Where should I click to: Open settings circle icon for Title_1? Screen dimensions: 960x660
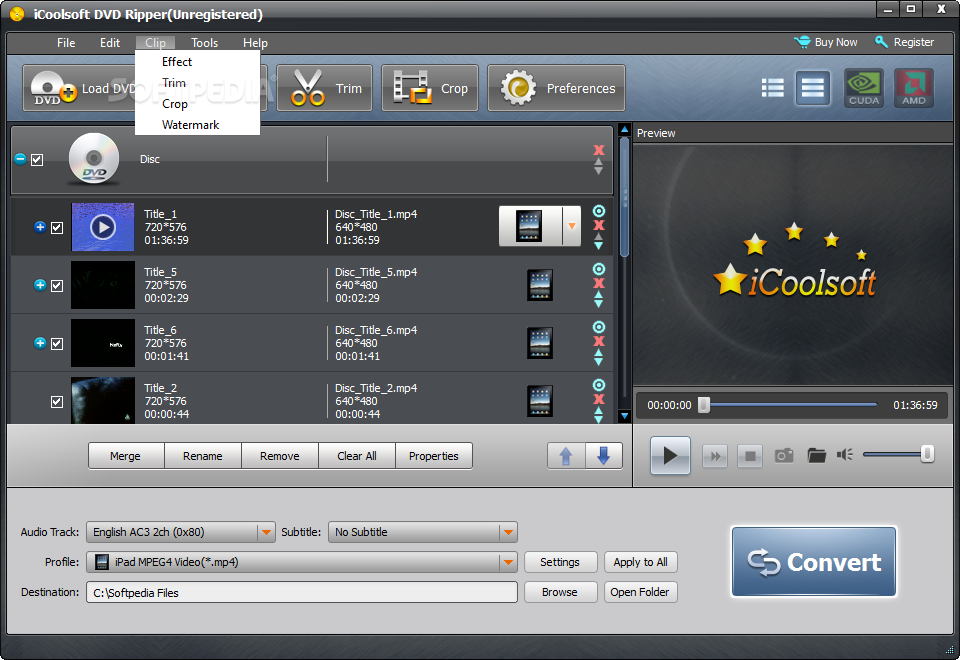click(599, 211)
